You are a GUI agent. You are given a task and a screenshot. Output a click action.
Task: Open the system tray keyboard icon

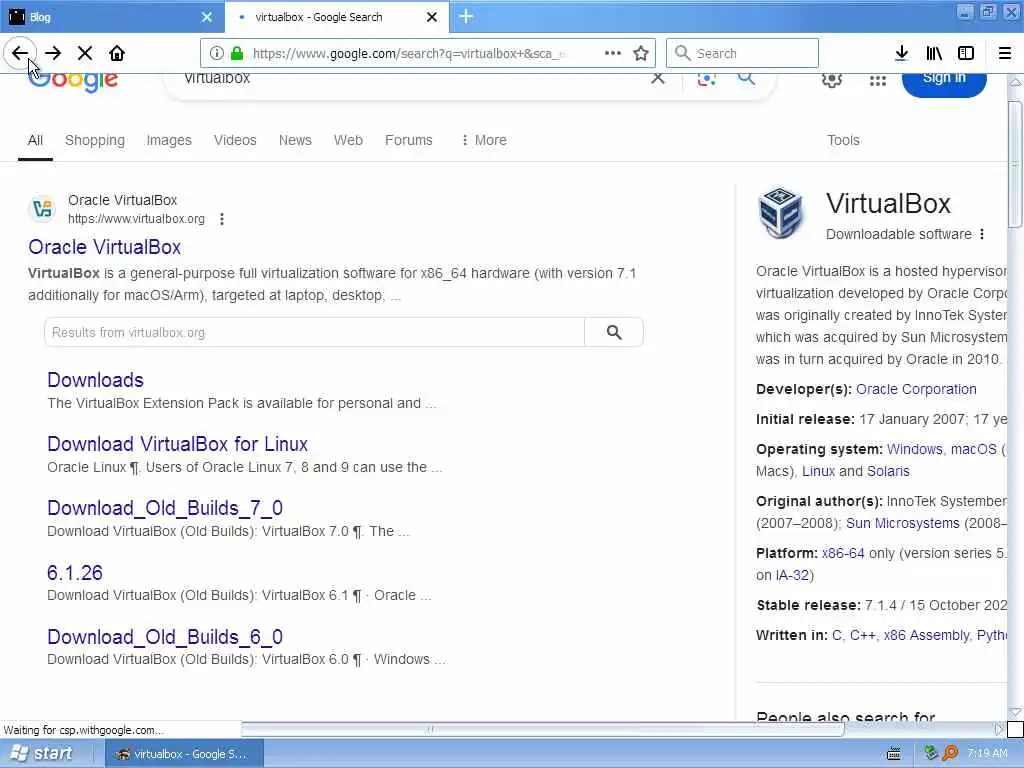click(893, 754)
